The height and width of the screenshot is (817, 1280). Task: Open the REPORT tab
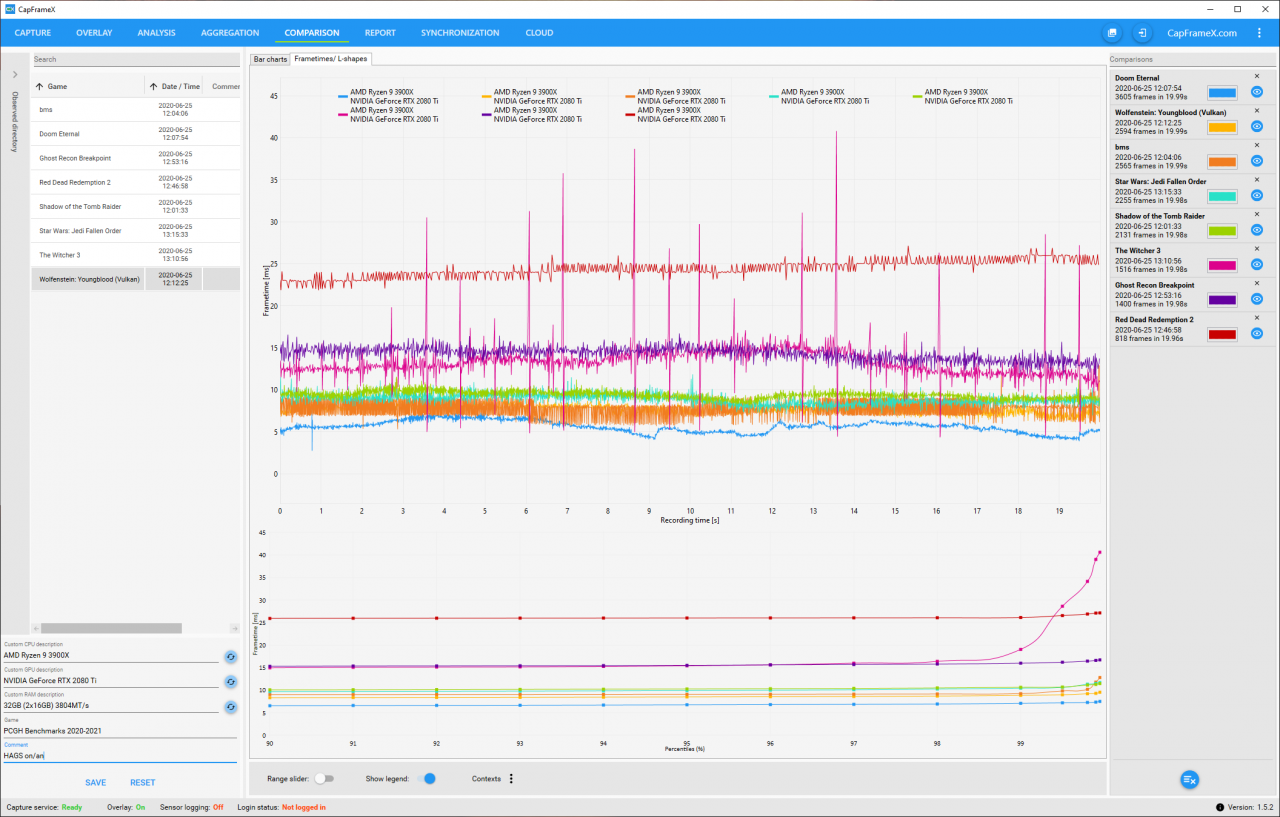pyautogui.click(x=380, y=33)
